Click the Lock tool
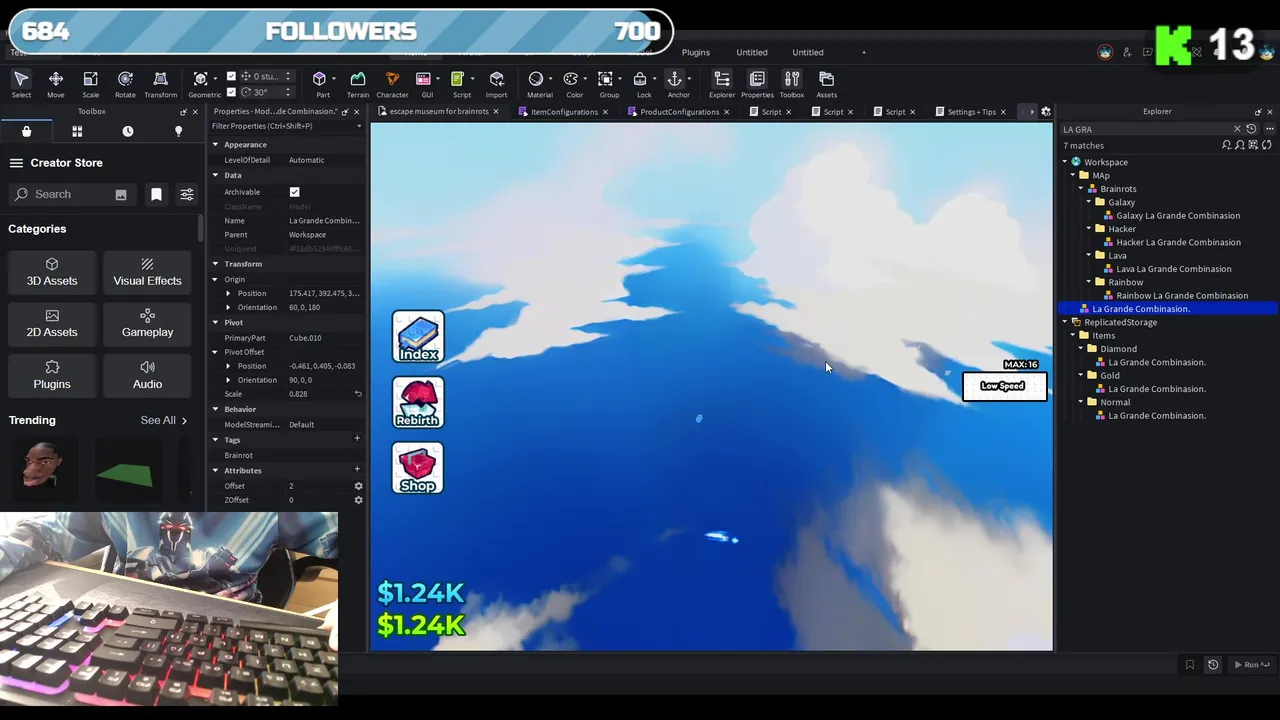1280x720 pixels. (x=643, y=84)
